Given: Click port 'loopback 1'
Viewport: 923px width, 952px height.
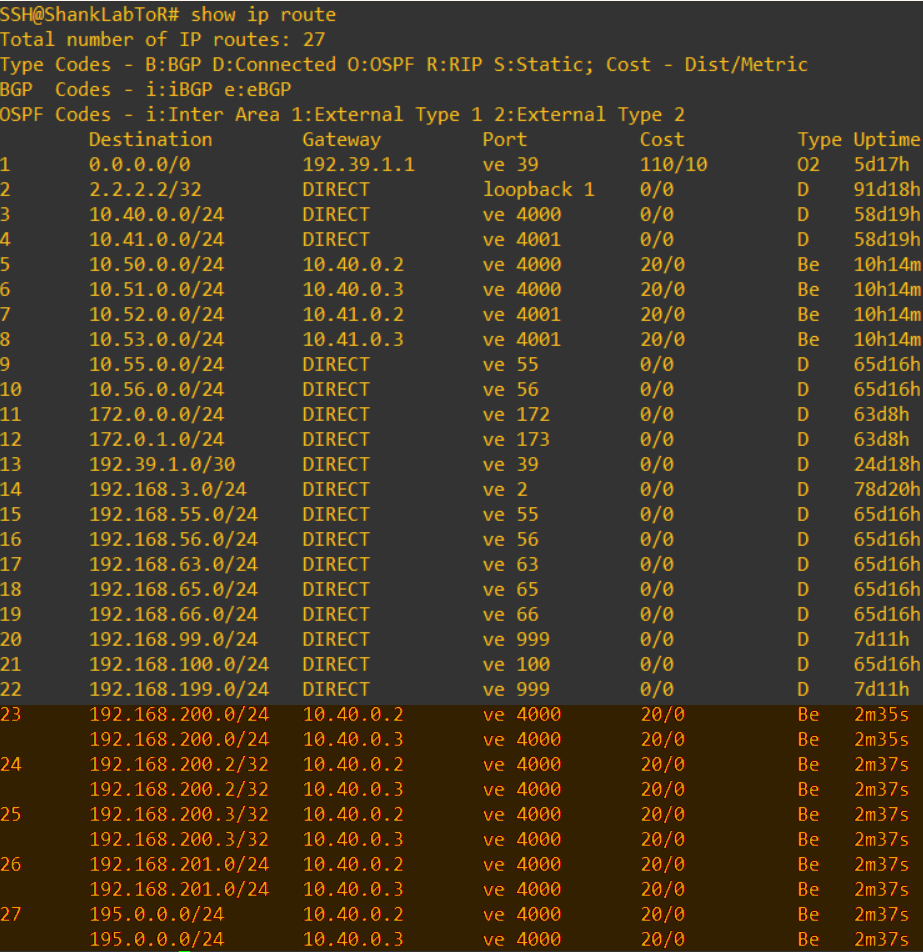Looking at the screenshot, I should point(539,189).
